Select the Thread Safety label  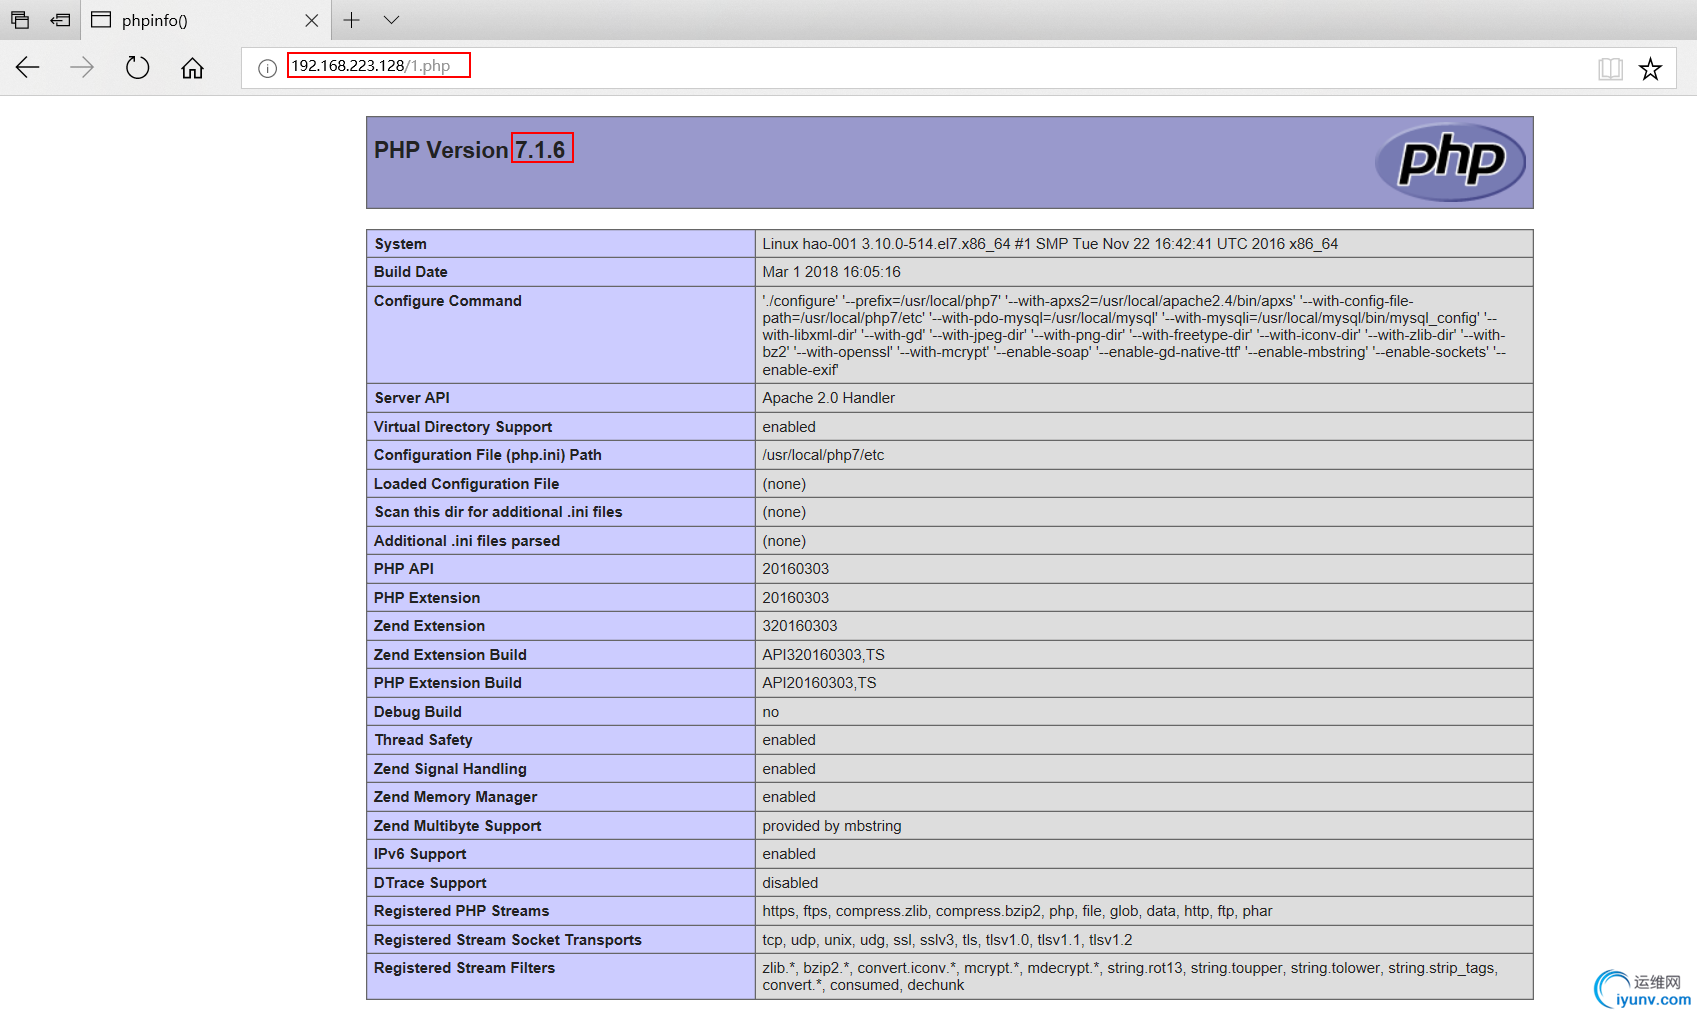423,740
